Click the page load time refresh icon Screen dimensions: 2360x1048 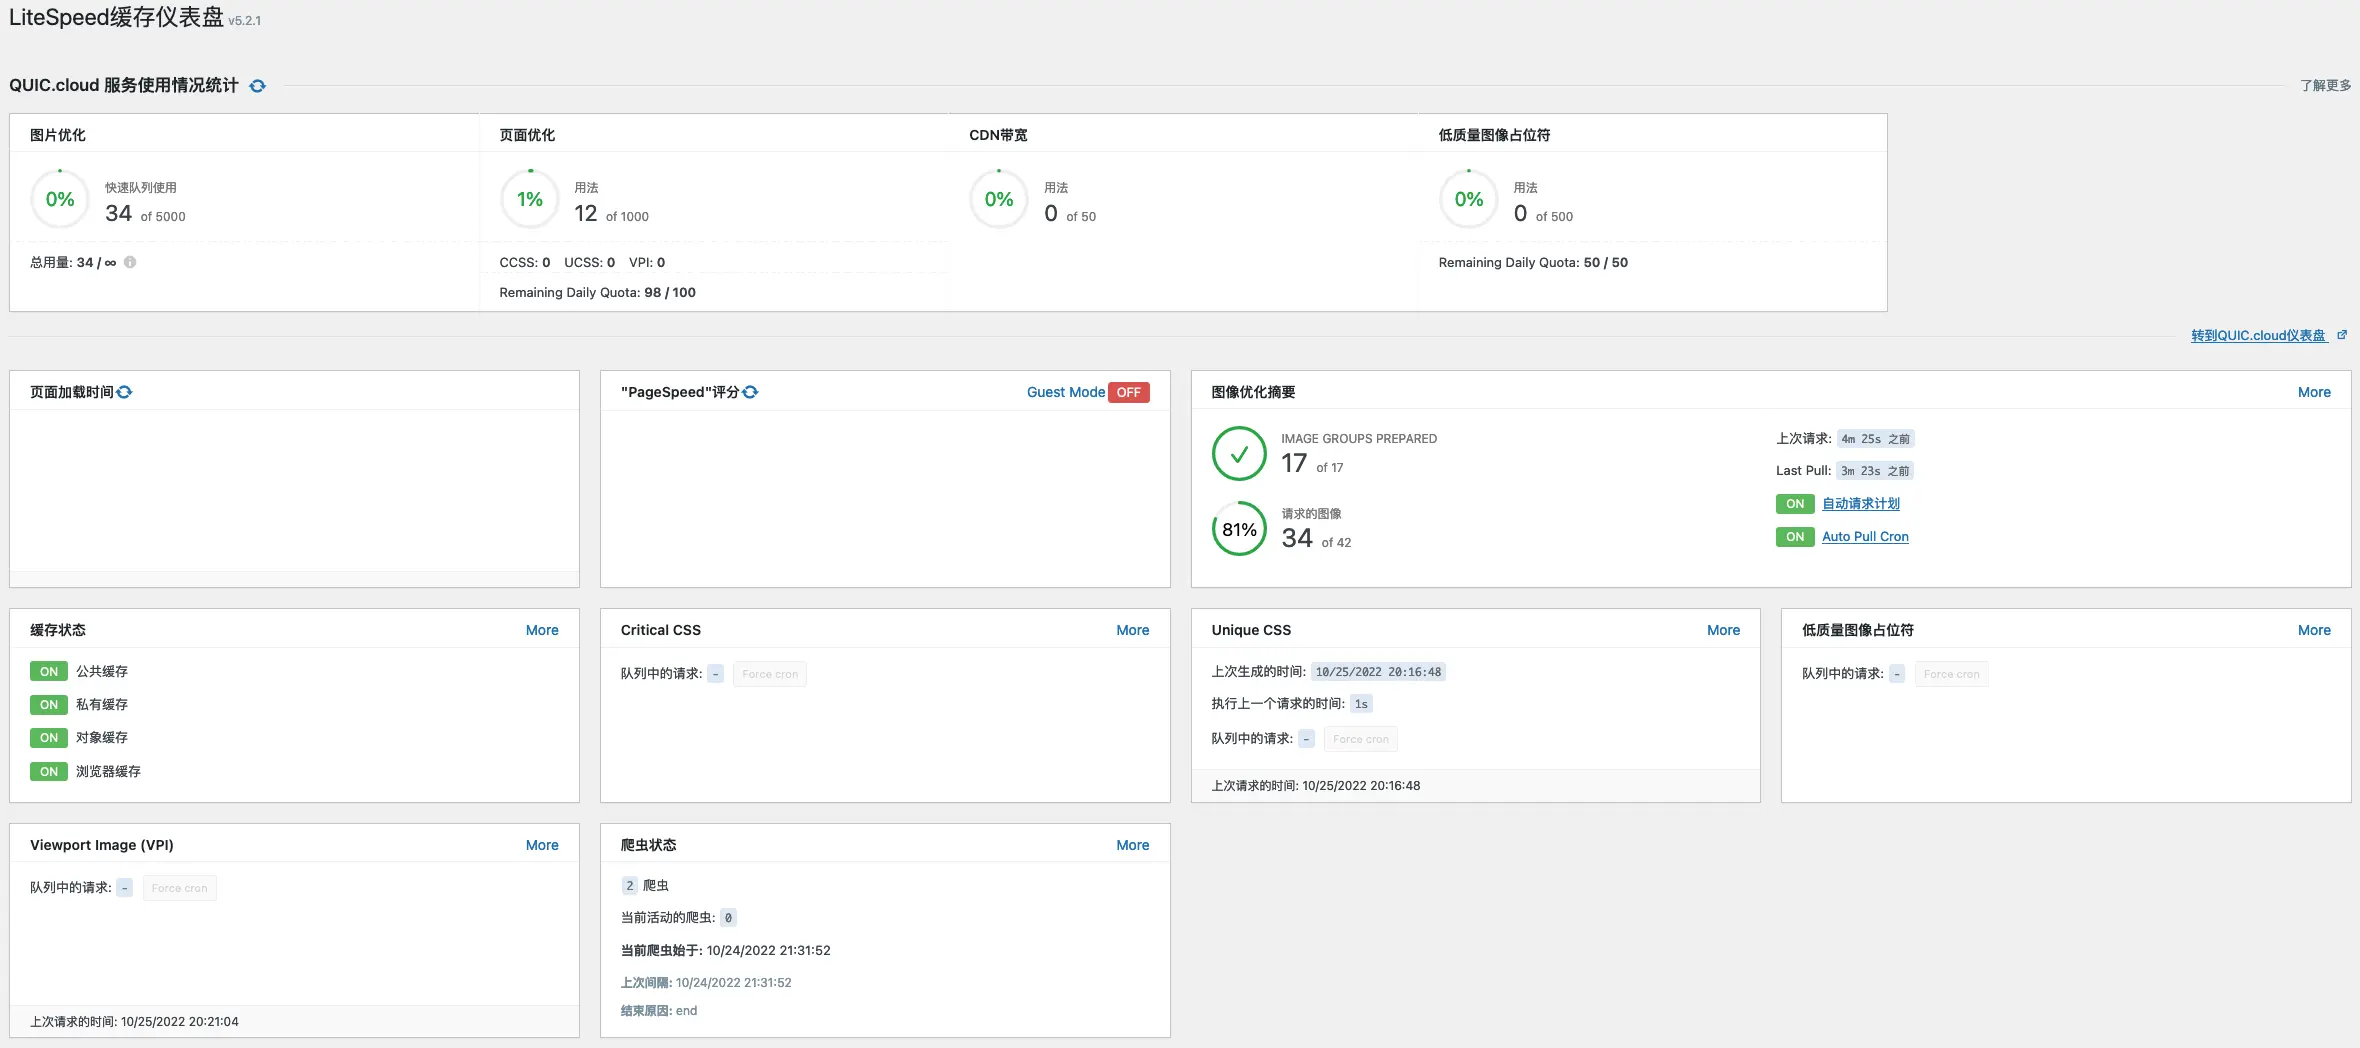[124, 392]
